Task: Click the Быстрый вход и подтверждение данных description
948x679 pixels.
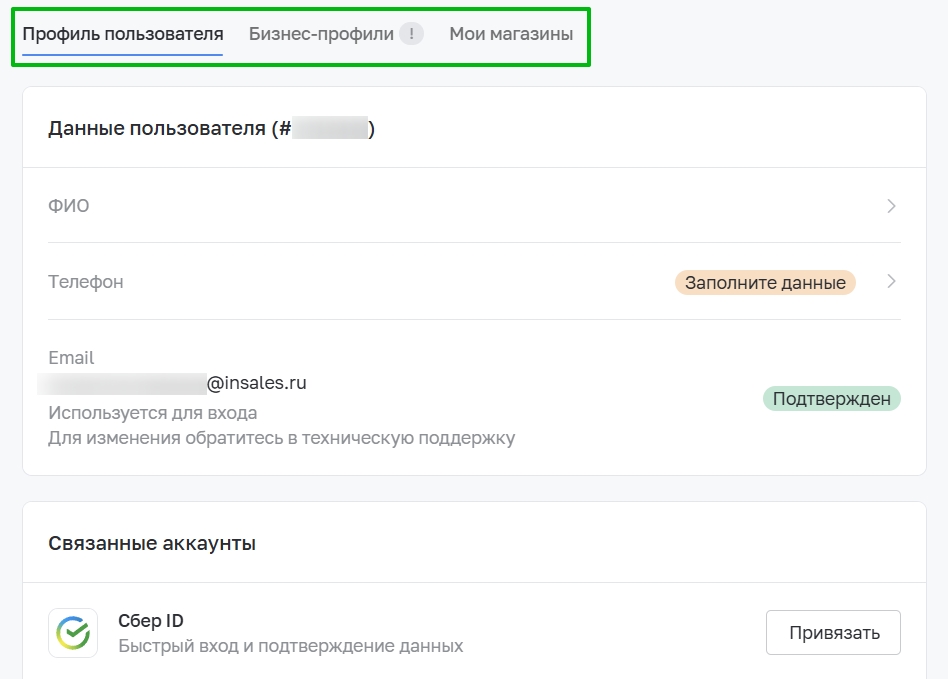Action: (x=290, y=646)
